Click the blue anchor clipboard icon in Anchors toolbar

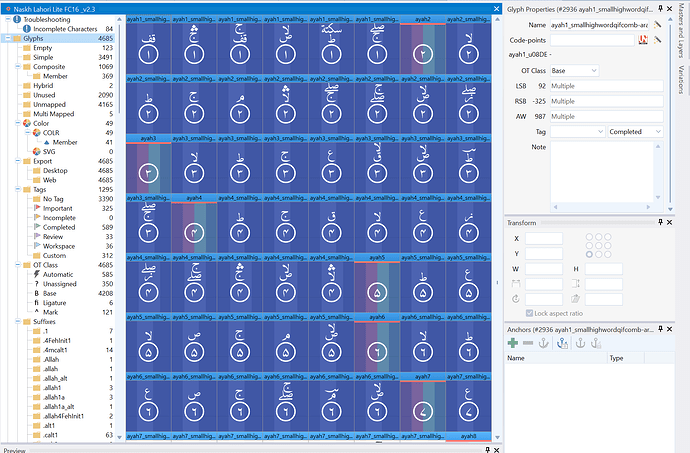pyautogui.click(x=562, y=343)
